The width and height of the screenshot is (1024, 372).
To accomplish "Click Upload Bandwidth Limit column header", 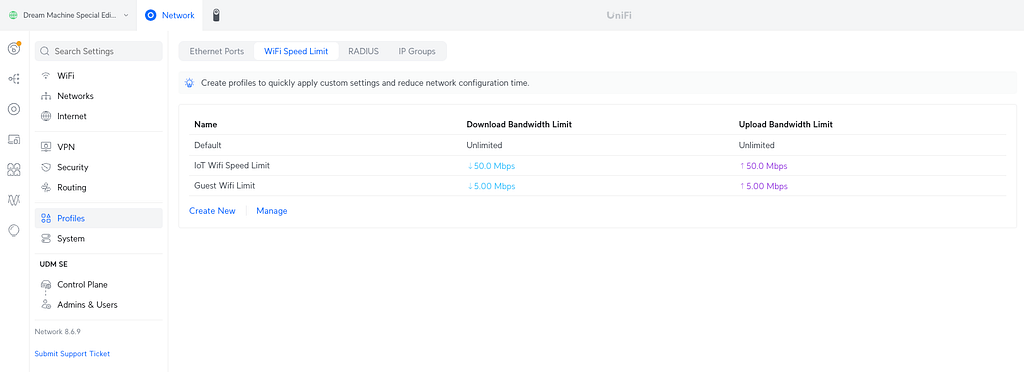I will (786, 124).
